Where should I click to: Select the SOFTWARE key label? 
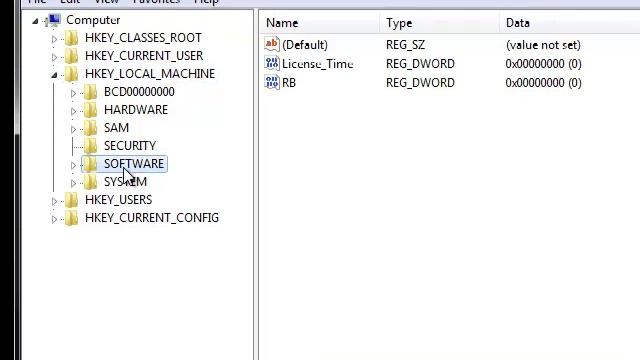[x=134, y=164]
